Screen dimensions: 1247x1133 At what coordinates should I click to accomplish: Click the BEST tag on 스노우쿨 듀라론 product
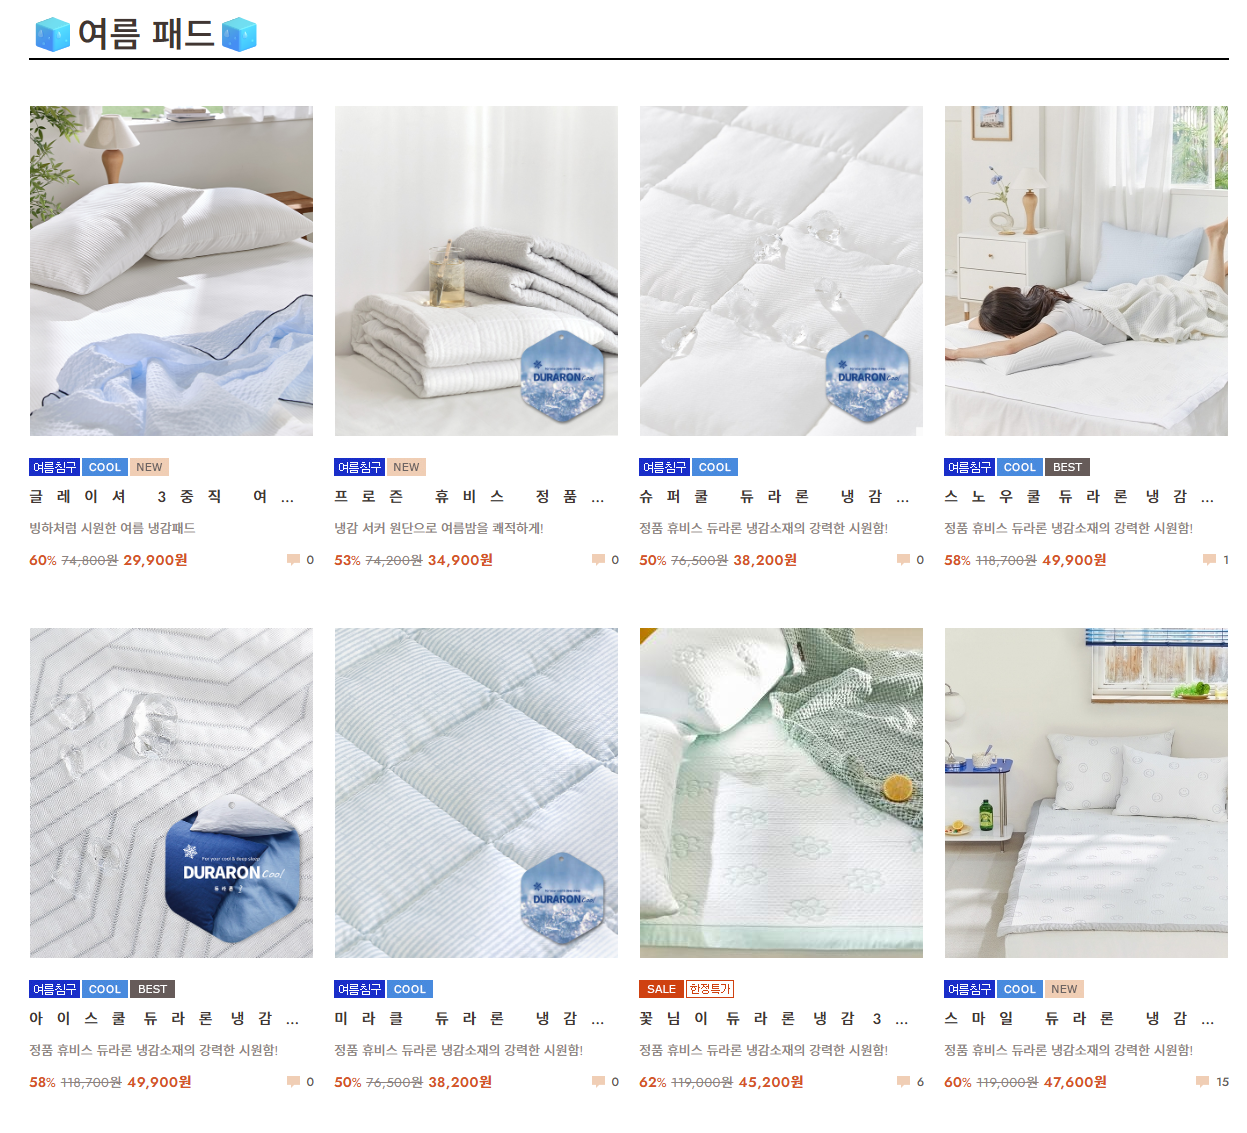[x=1067, y=467]
